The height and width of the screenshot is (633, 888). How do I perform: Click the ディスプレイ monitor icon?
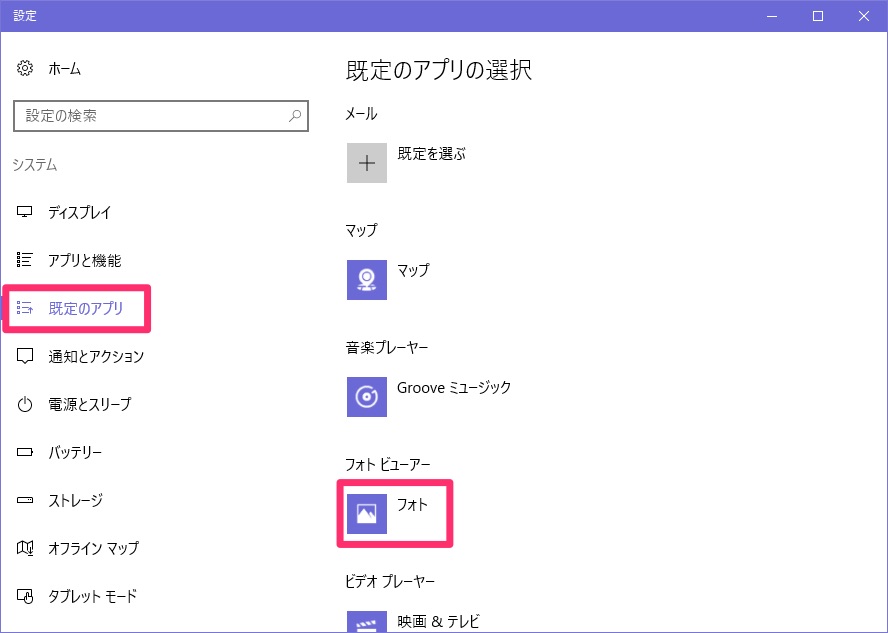click(24, 212)
